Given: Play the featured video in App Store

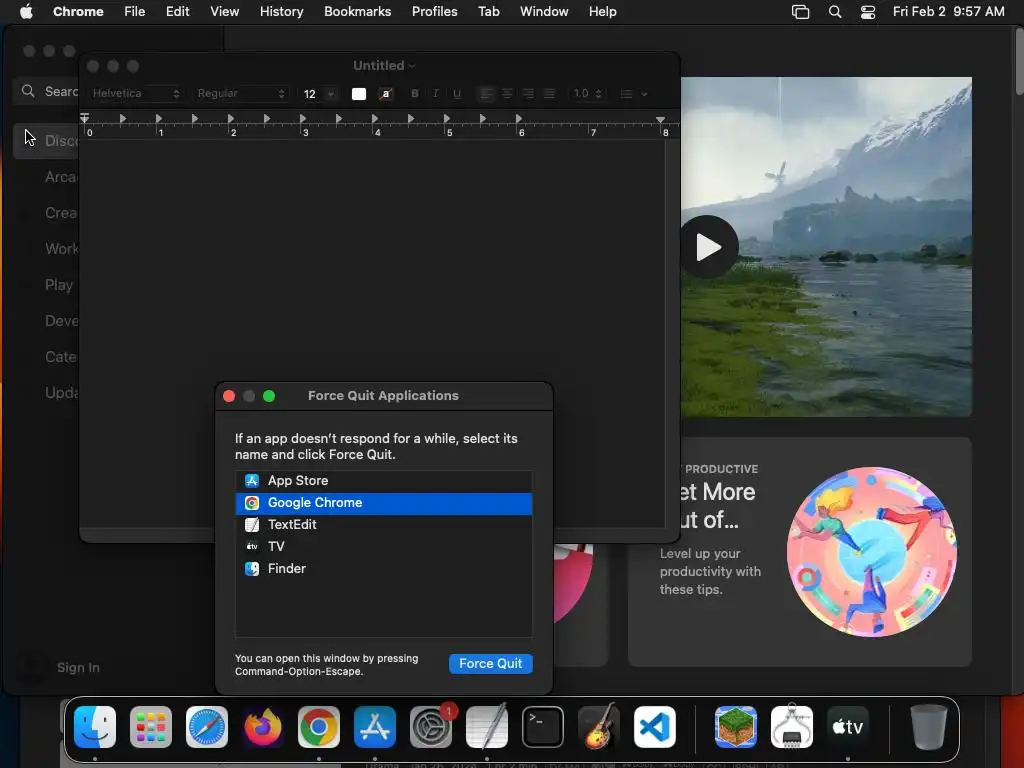Looking at the screenshot, I should coord(709,248).
